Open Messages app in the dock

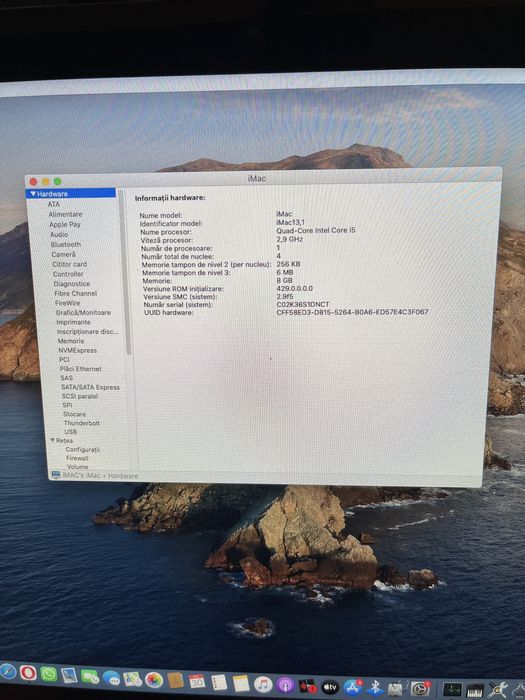[x=111, y=678]
